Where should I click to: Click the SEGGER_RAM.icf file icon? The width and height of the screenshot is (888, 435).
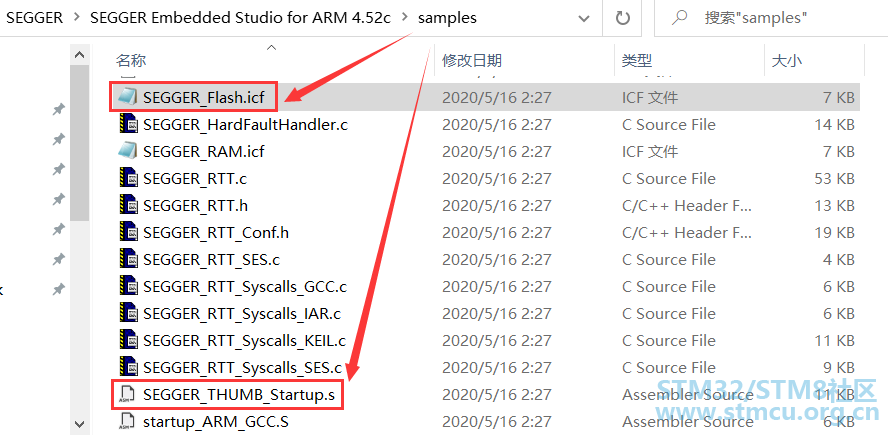click(127, 151)
